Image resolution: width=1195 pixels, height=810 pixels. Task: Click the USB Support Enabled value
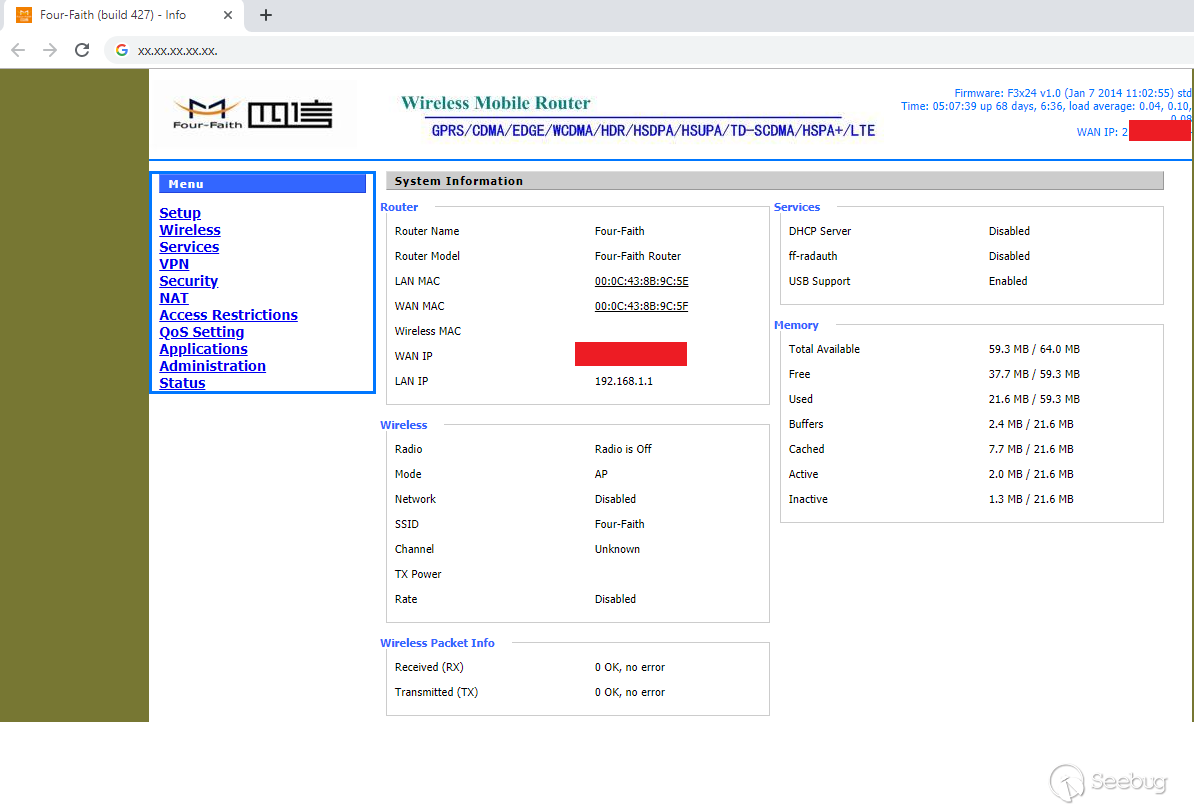tap(1008, 281)
